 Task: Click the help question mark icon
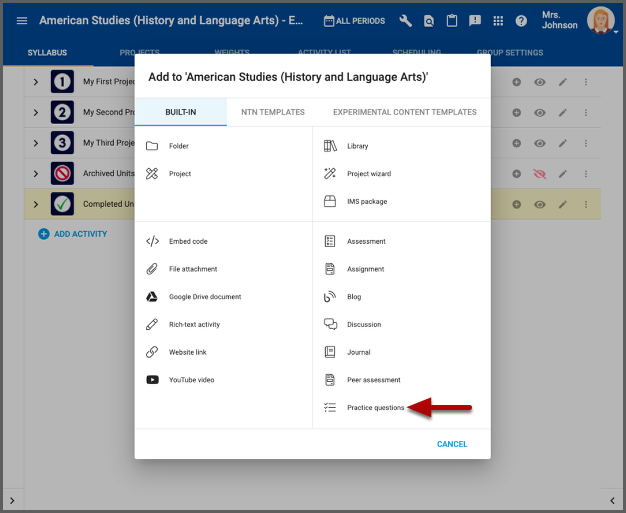(521, 21)
